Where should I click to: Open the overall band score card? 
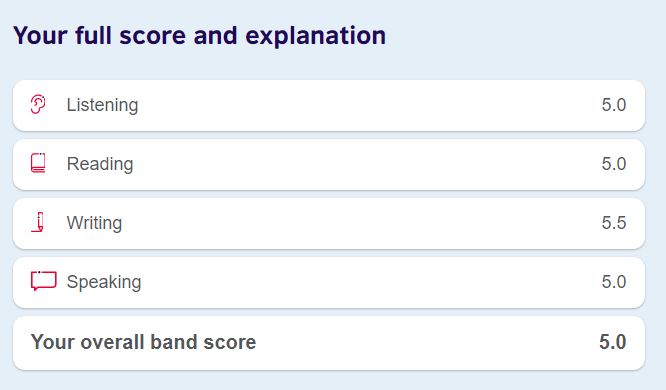tap(329, 343)
